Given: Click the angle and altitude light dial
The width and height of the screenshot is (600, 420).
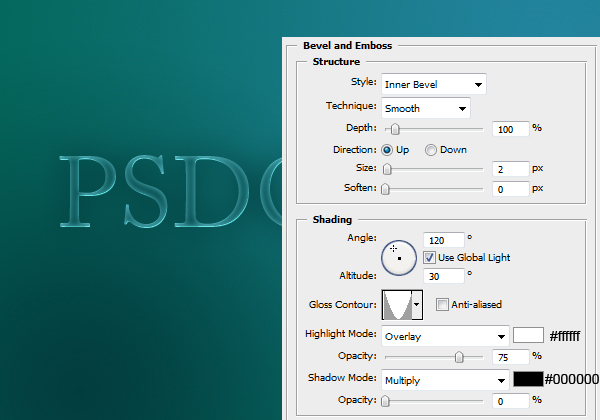Looking at the screenshot, I should coord(399,258).
